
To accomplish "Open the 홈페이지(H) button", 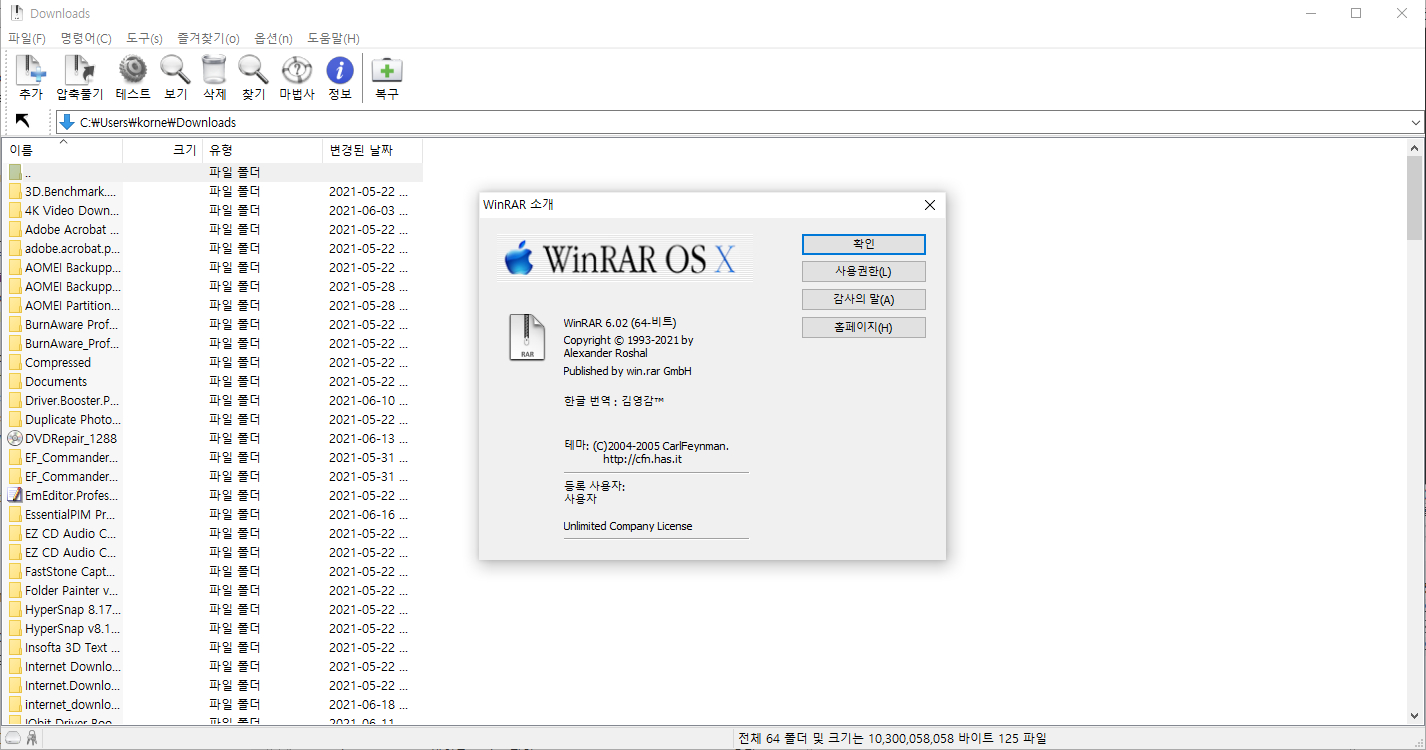I will (x=864, y=328).
